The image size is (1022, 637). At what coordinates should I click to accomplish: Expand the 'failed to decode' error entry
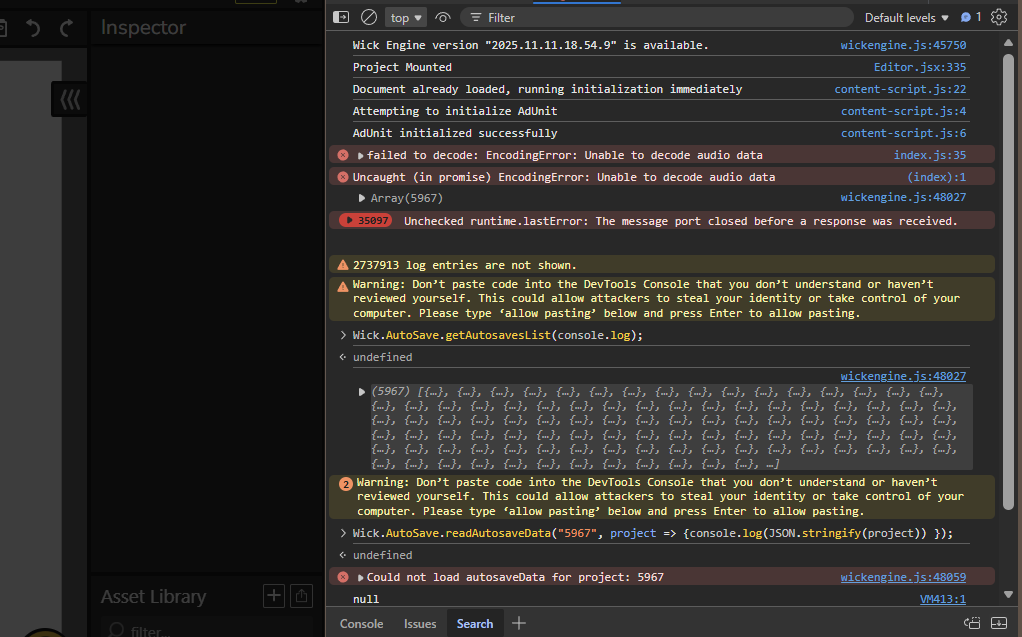point(361,156)
